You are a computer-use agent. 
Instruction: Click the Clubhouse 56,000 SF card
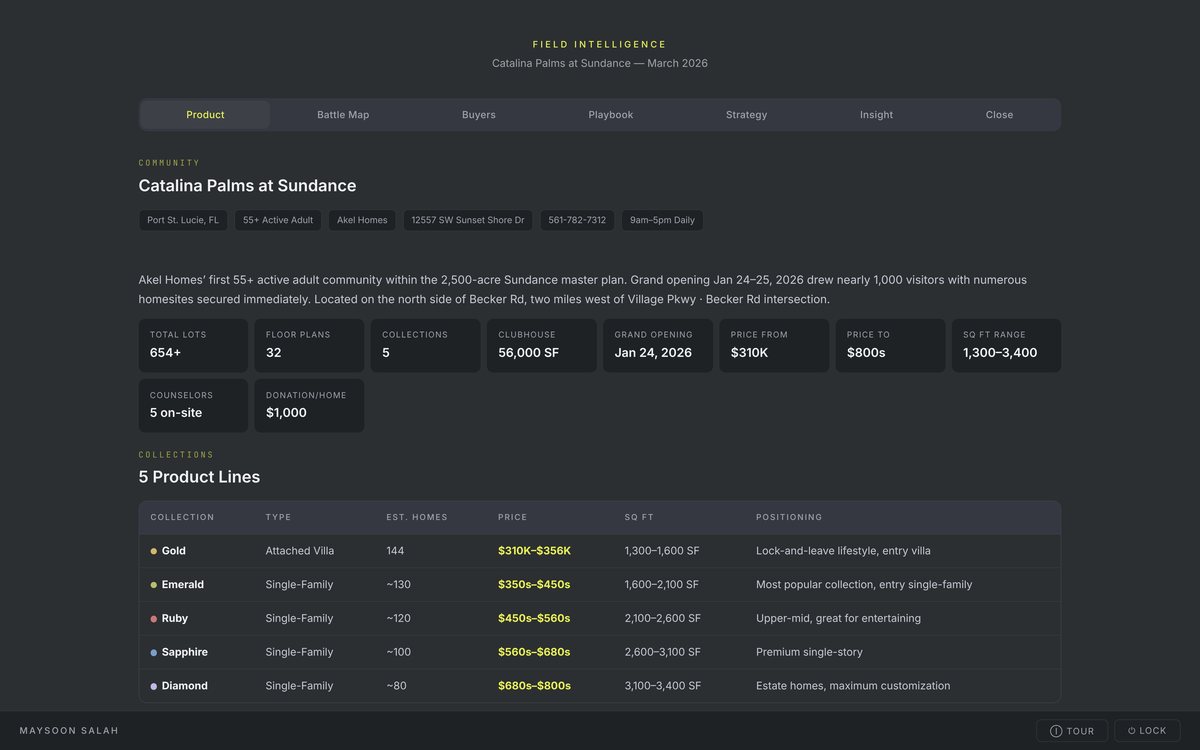(x=542, y=345)
